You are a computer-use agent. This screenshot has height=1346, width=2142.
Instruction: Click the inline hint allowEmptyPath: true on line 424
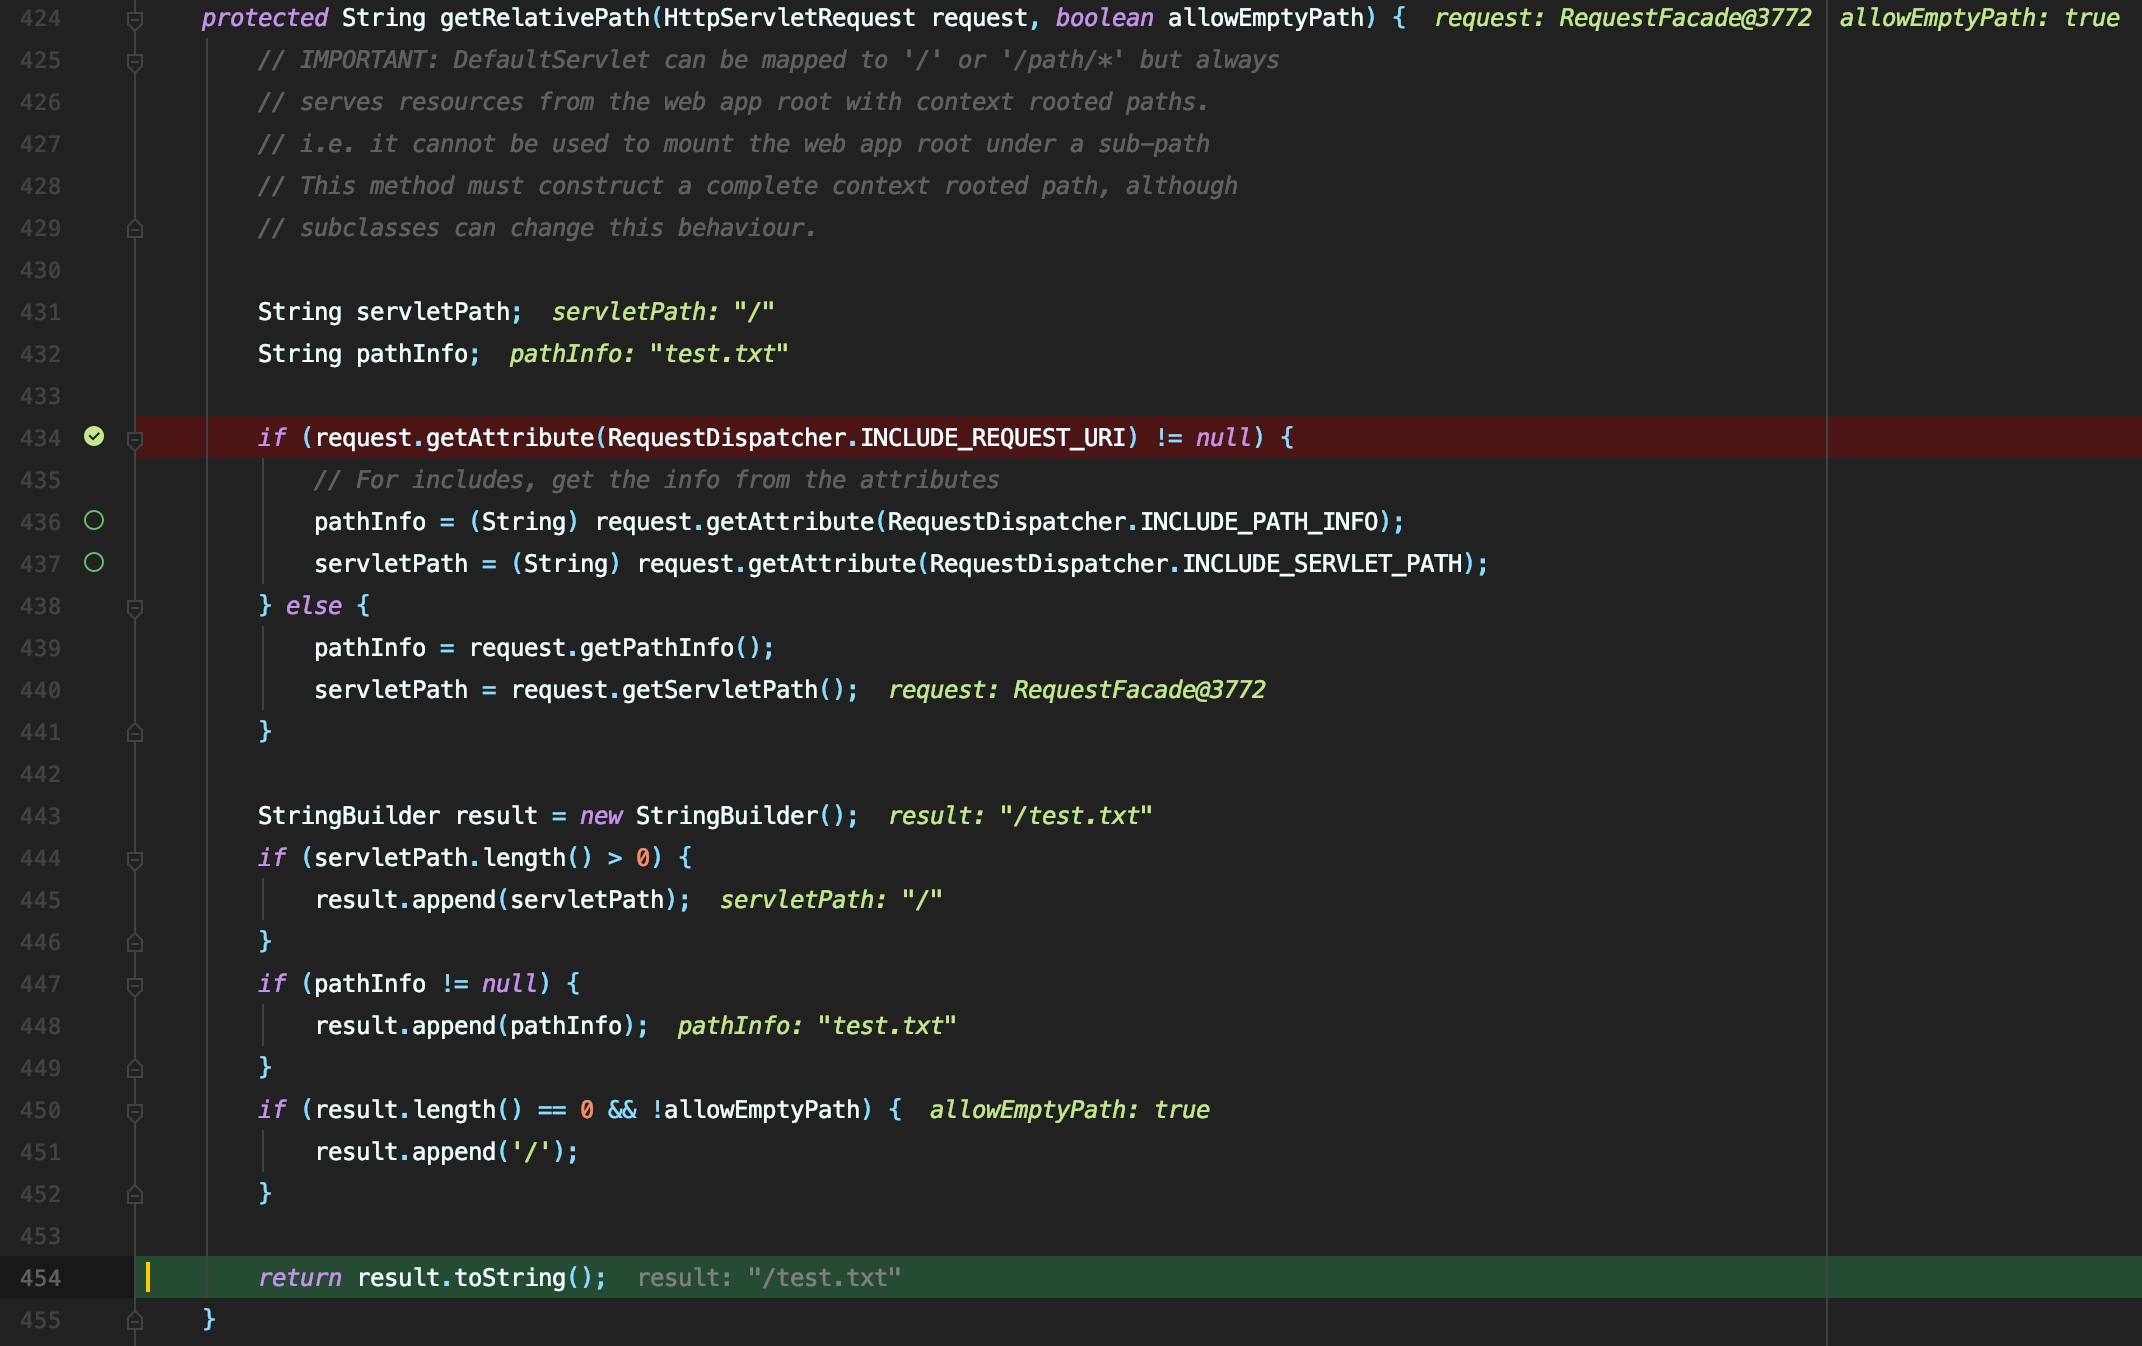pos(1979,18)
